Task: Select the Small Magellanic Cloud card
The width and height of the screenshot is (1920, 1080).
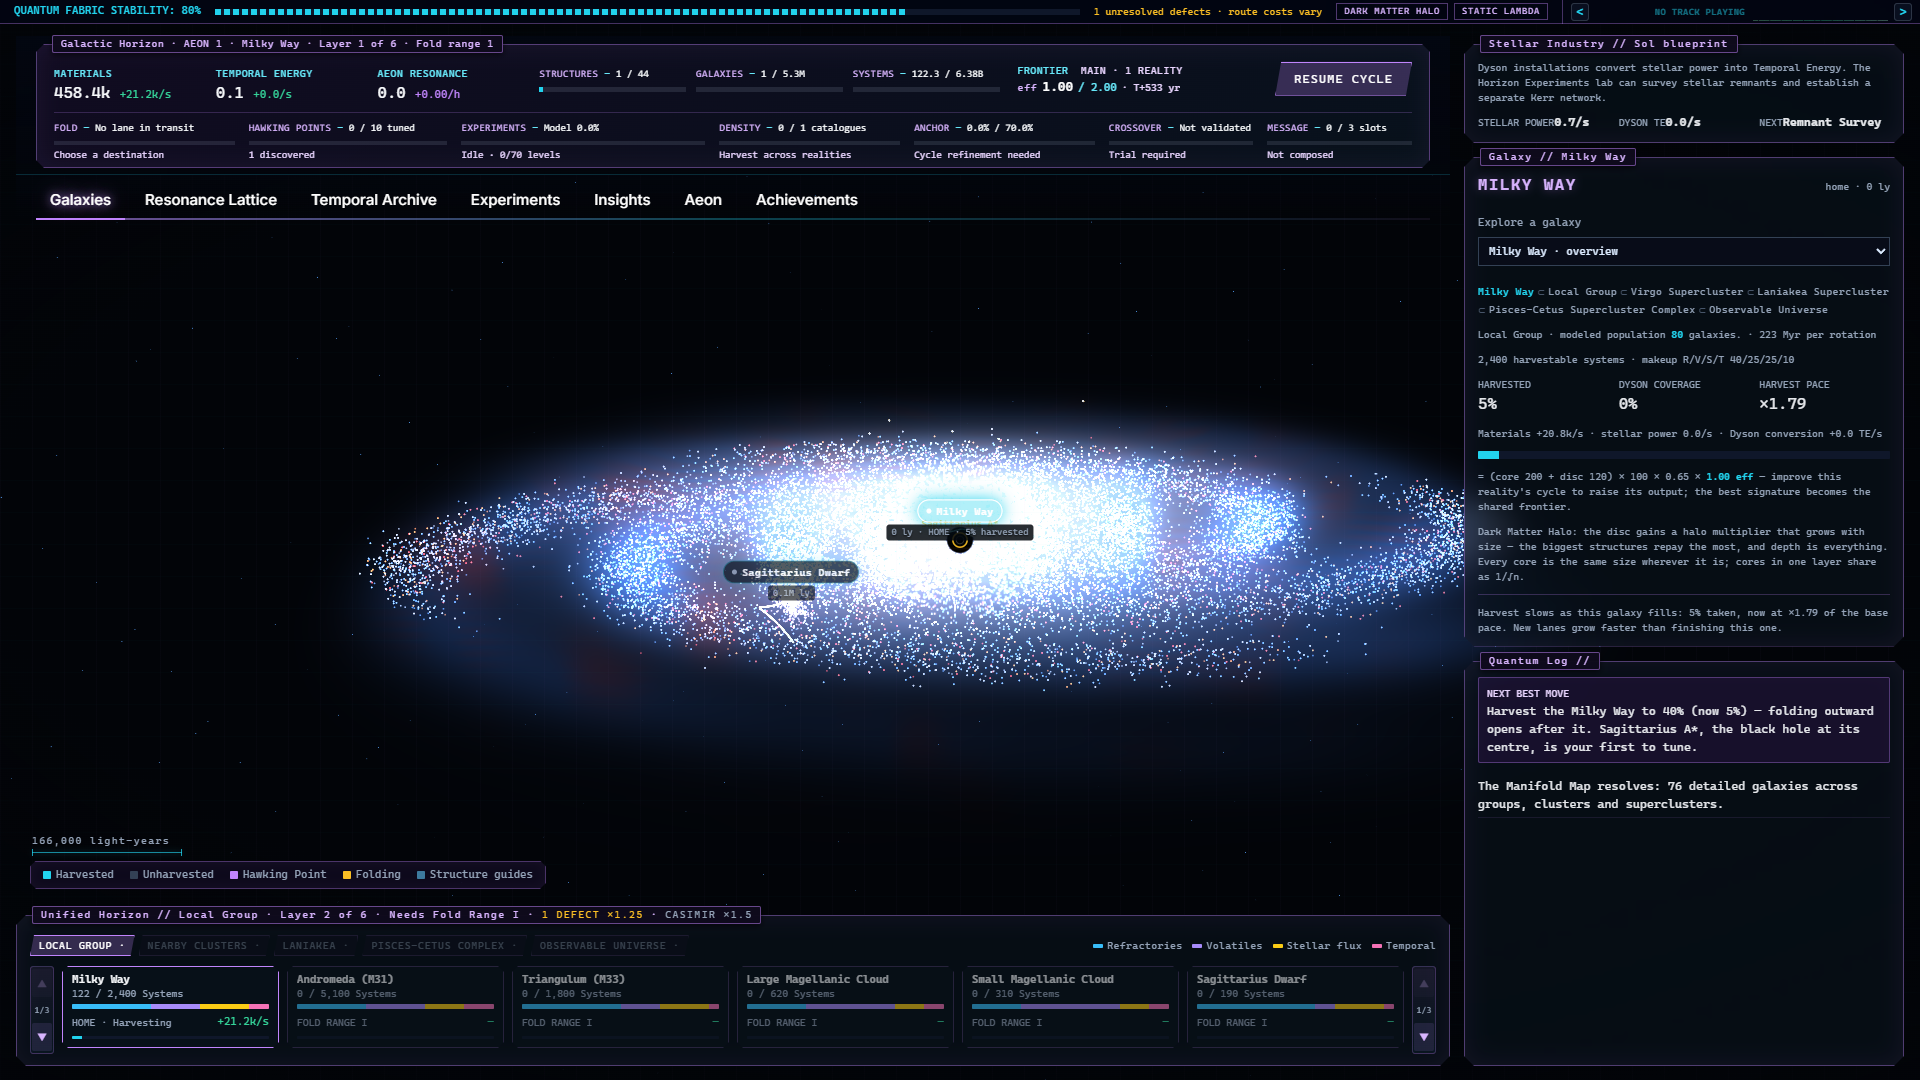Action: pos(1070,1007)
